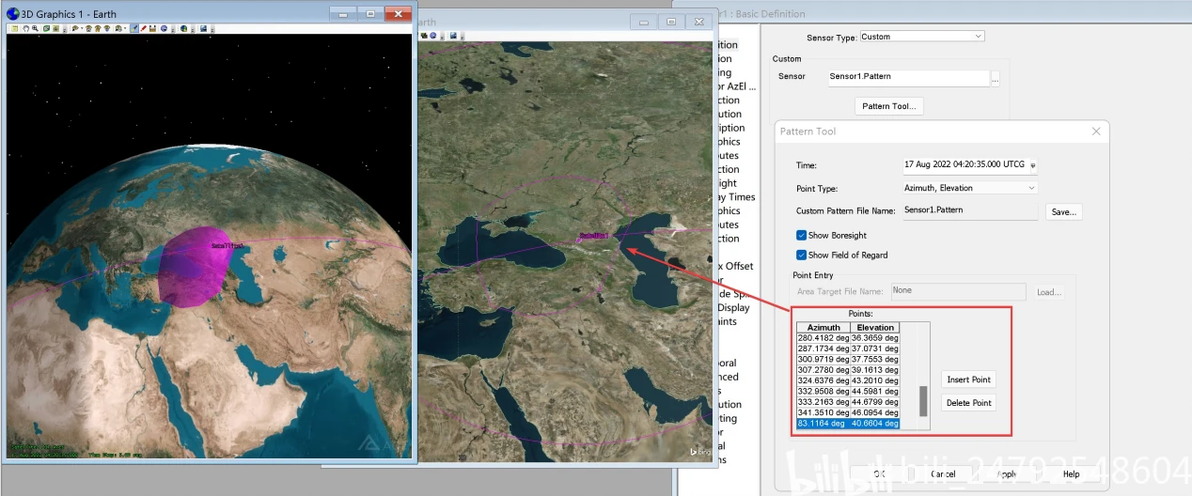Select the grab hand tool in 3D Graphics toolbar
Screen dimensions: 1192x496
coord(25,28)
